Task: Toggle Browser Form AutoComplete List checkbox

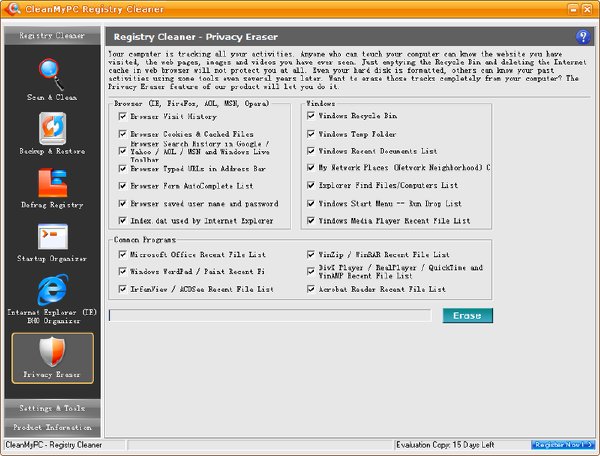Action: pyautogui.click(x=122, y=186)
